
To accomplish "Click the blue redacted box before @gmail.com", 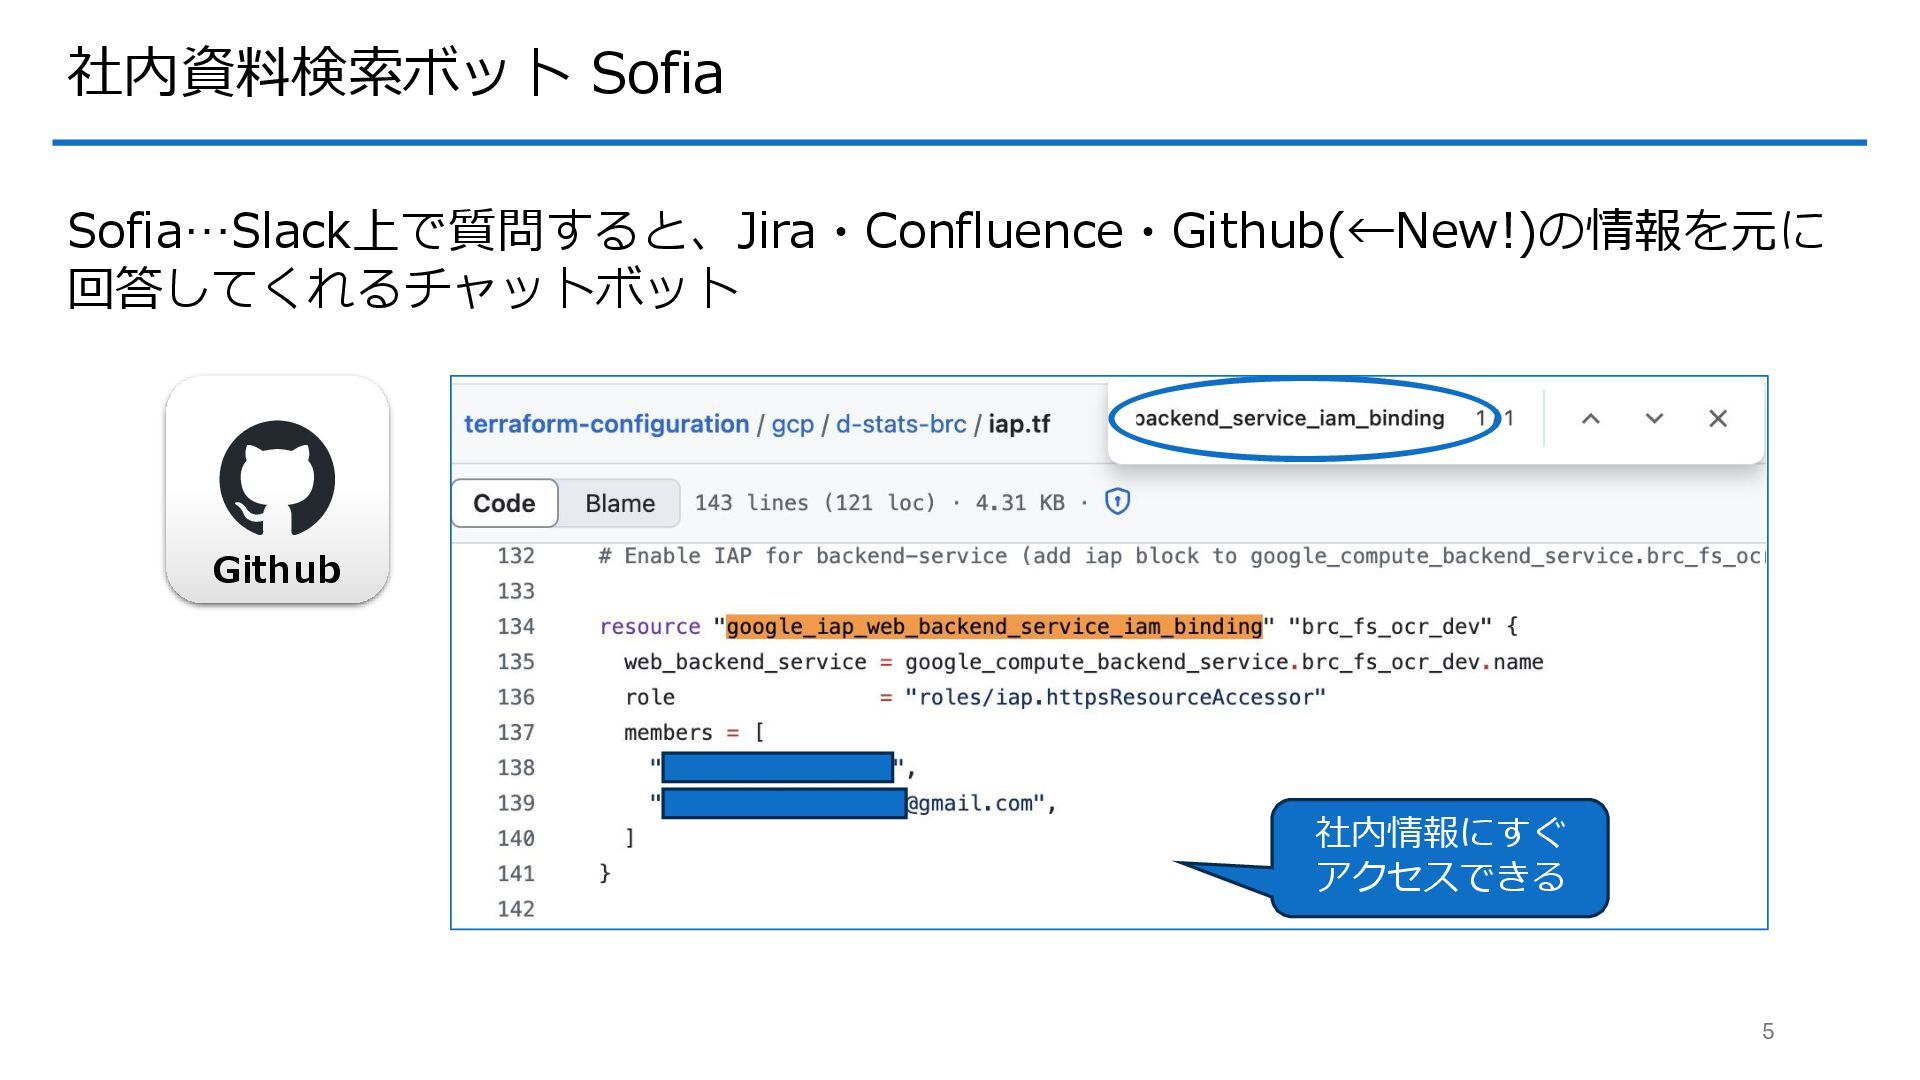I will click(784, 803).
